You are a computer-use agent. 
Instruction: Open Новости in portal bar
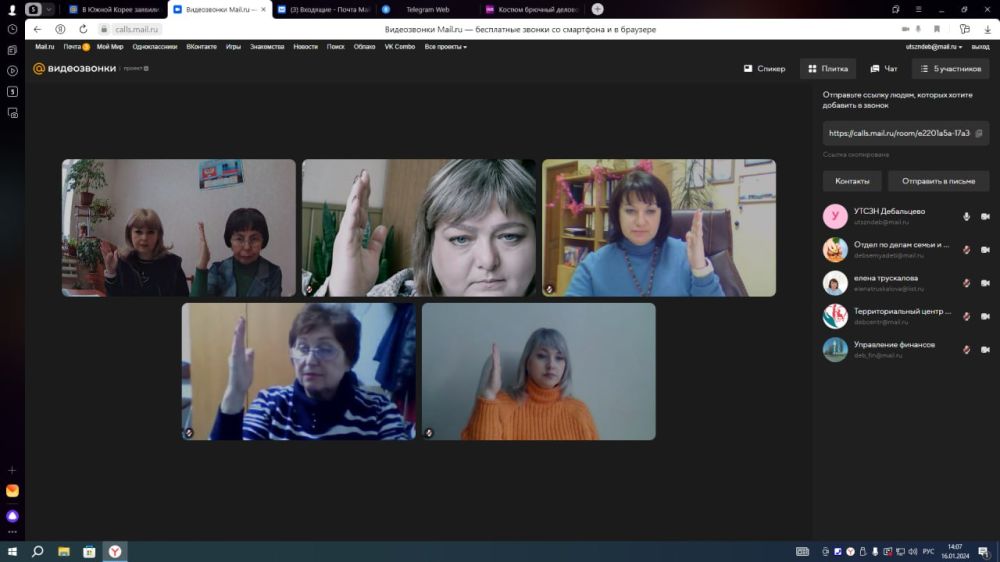pyautogui.click(x=305, y=47)
